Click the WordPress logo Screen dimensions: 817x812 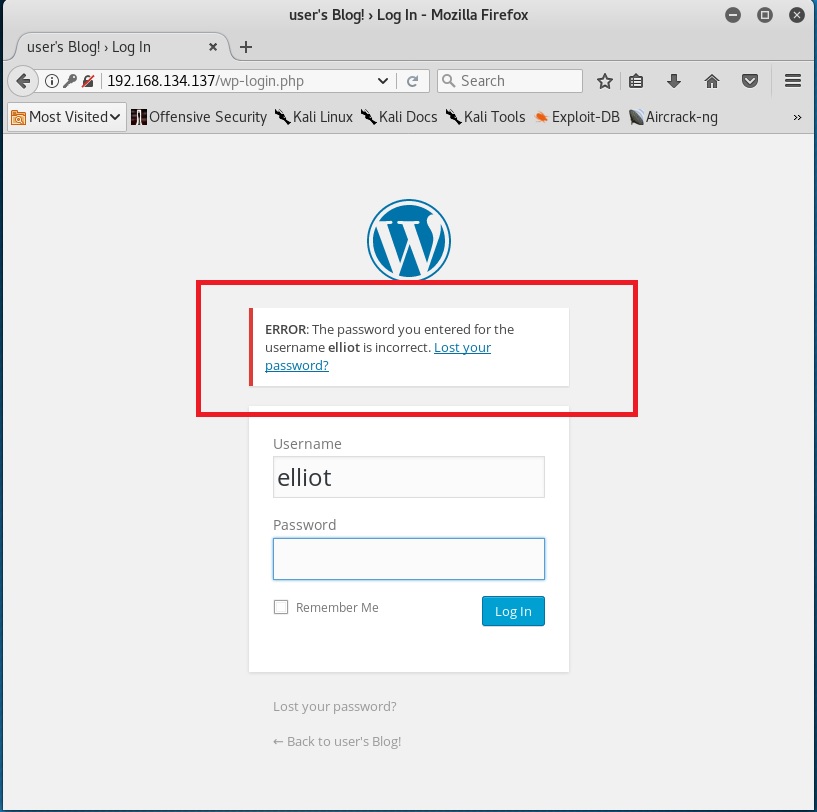pos(409,240)
